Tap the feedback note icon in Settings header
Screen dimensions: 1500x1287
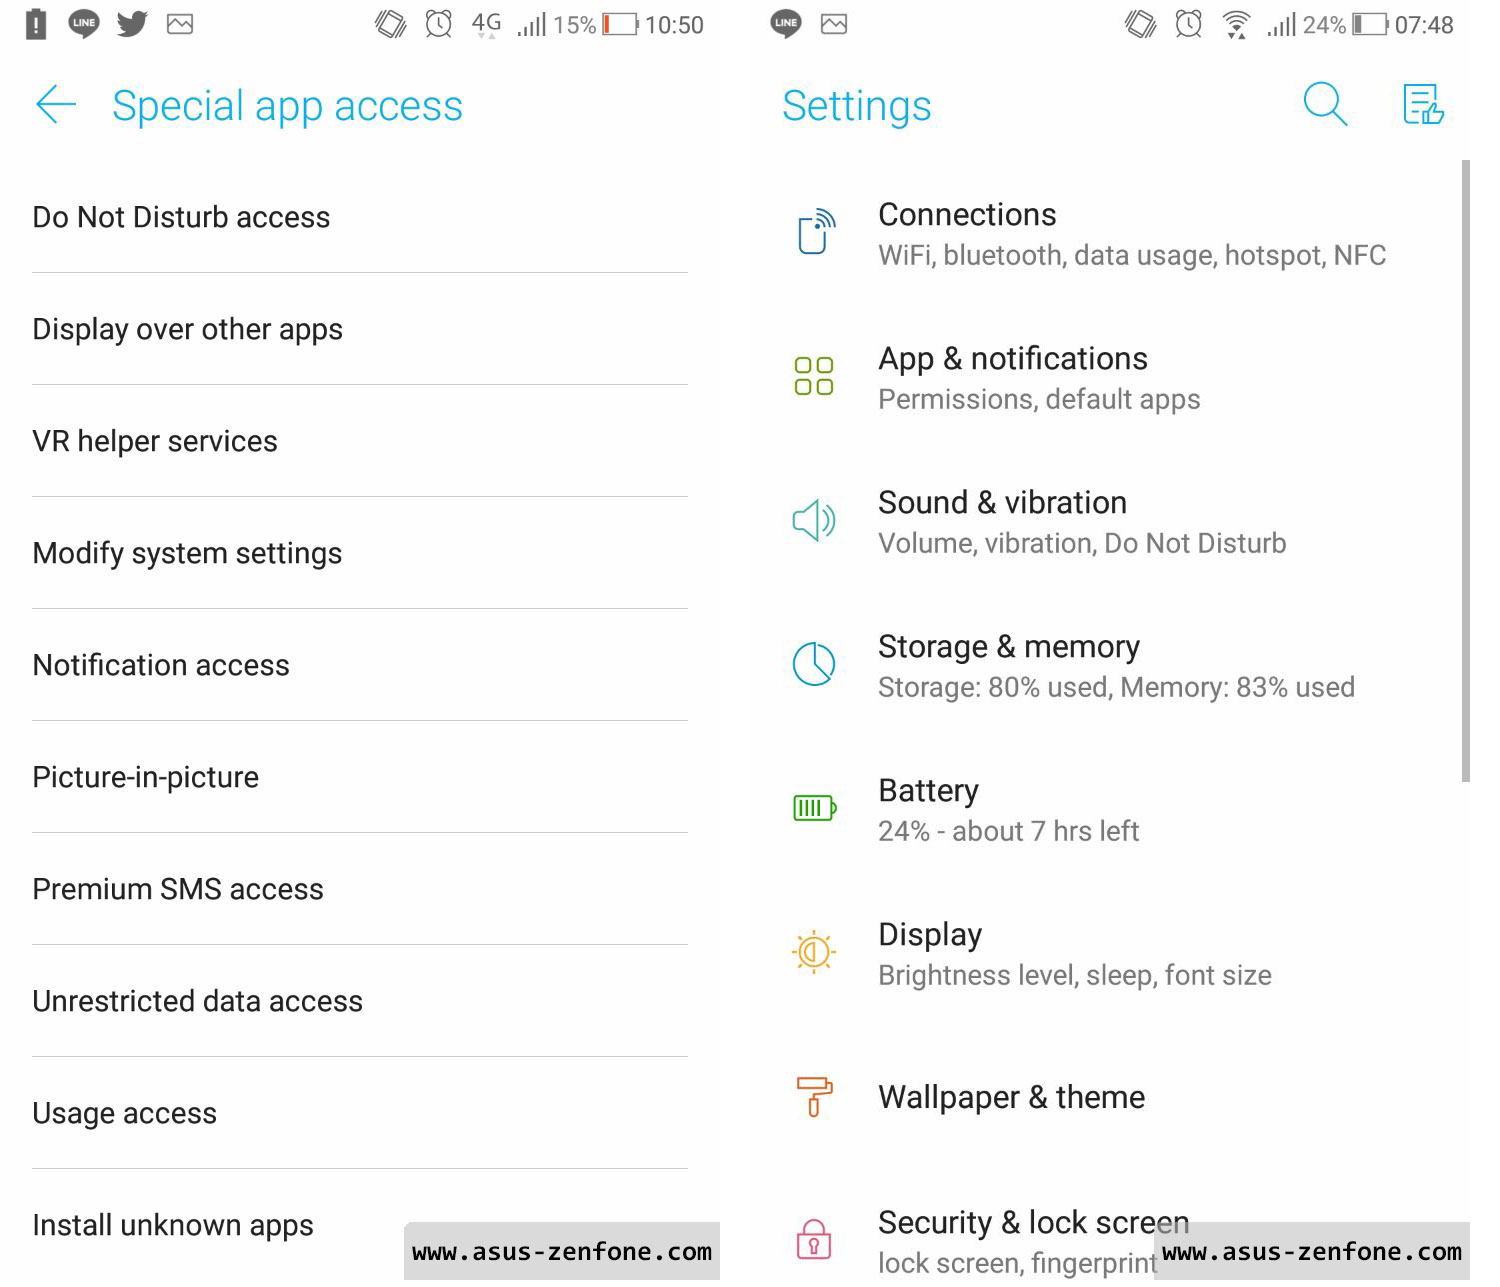tap(1423, 104)
